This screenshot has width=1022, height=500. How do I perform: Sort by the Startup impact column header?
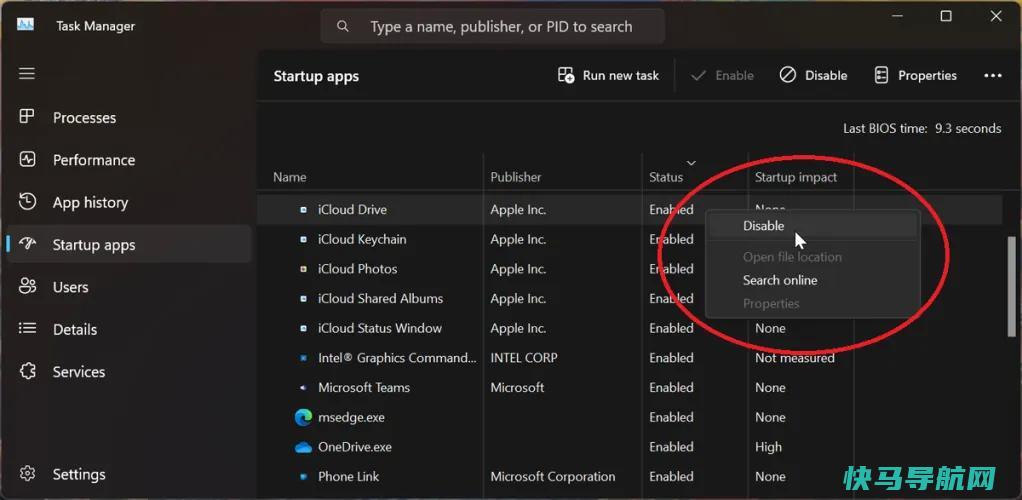tap(796, 177)
